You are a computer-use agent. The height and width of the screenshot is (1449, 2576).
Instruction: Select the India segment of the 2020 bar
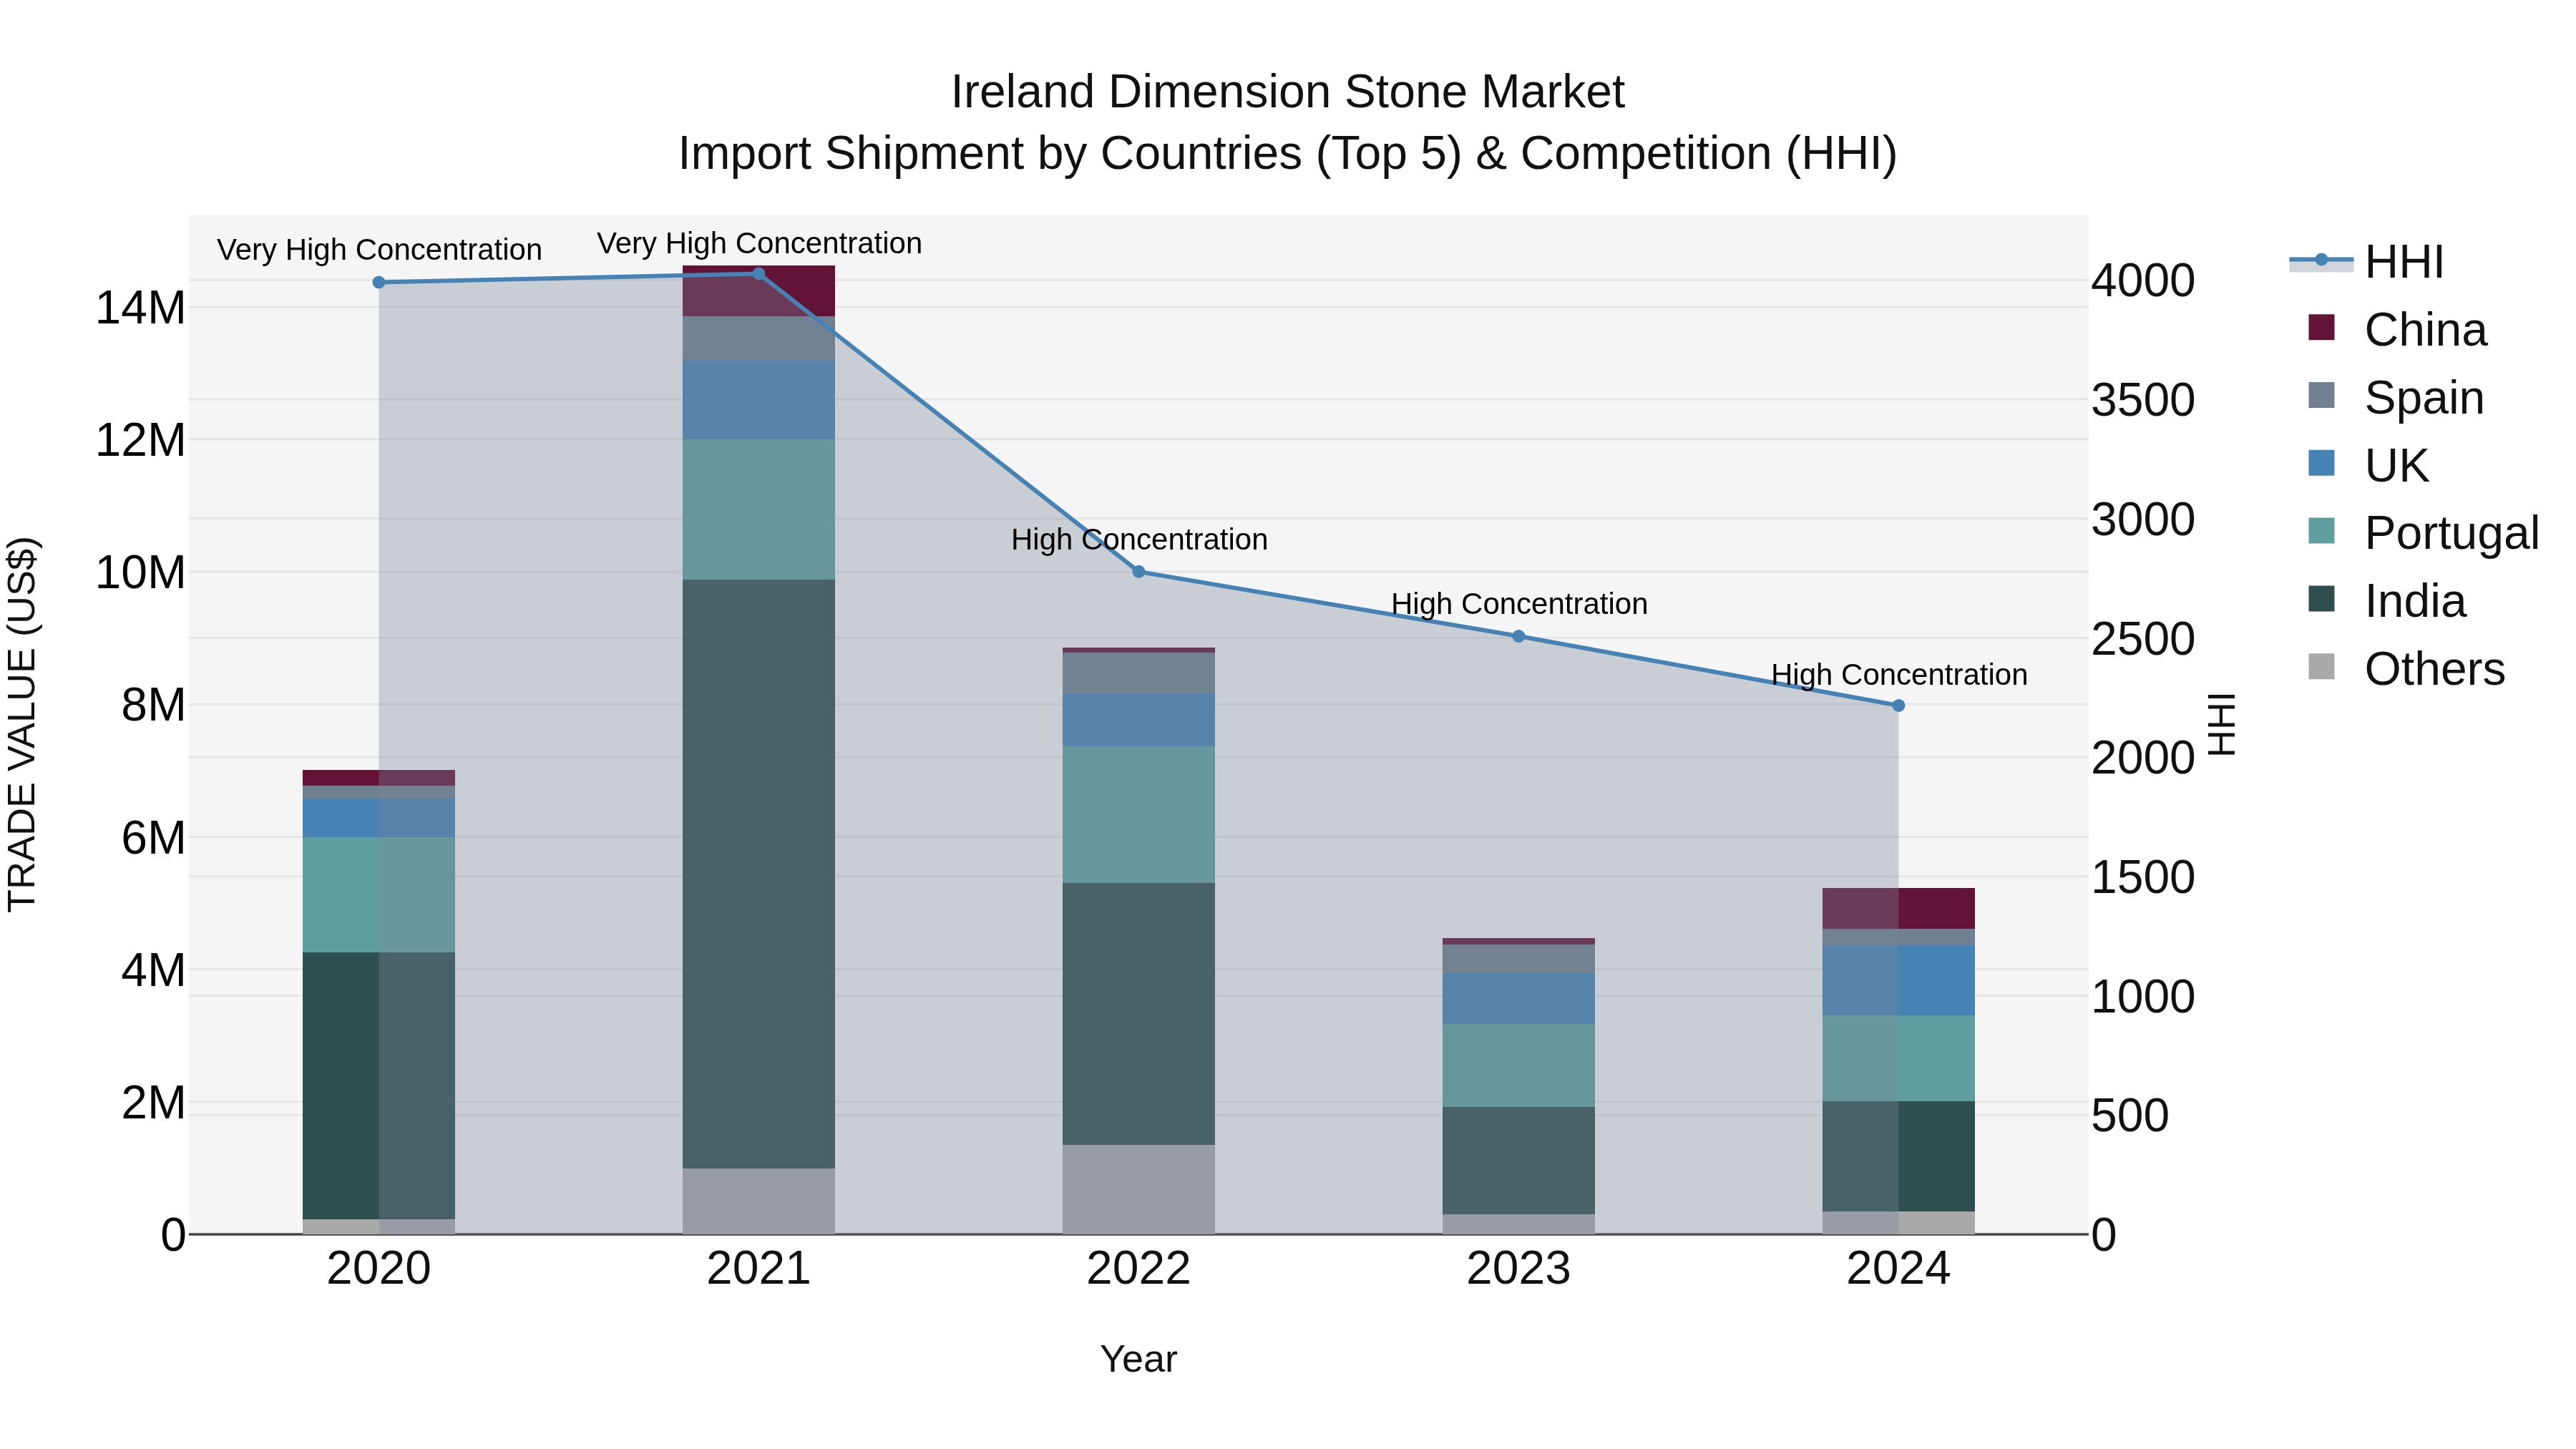click(379, 1086)
